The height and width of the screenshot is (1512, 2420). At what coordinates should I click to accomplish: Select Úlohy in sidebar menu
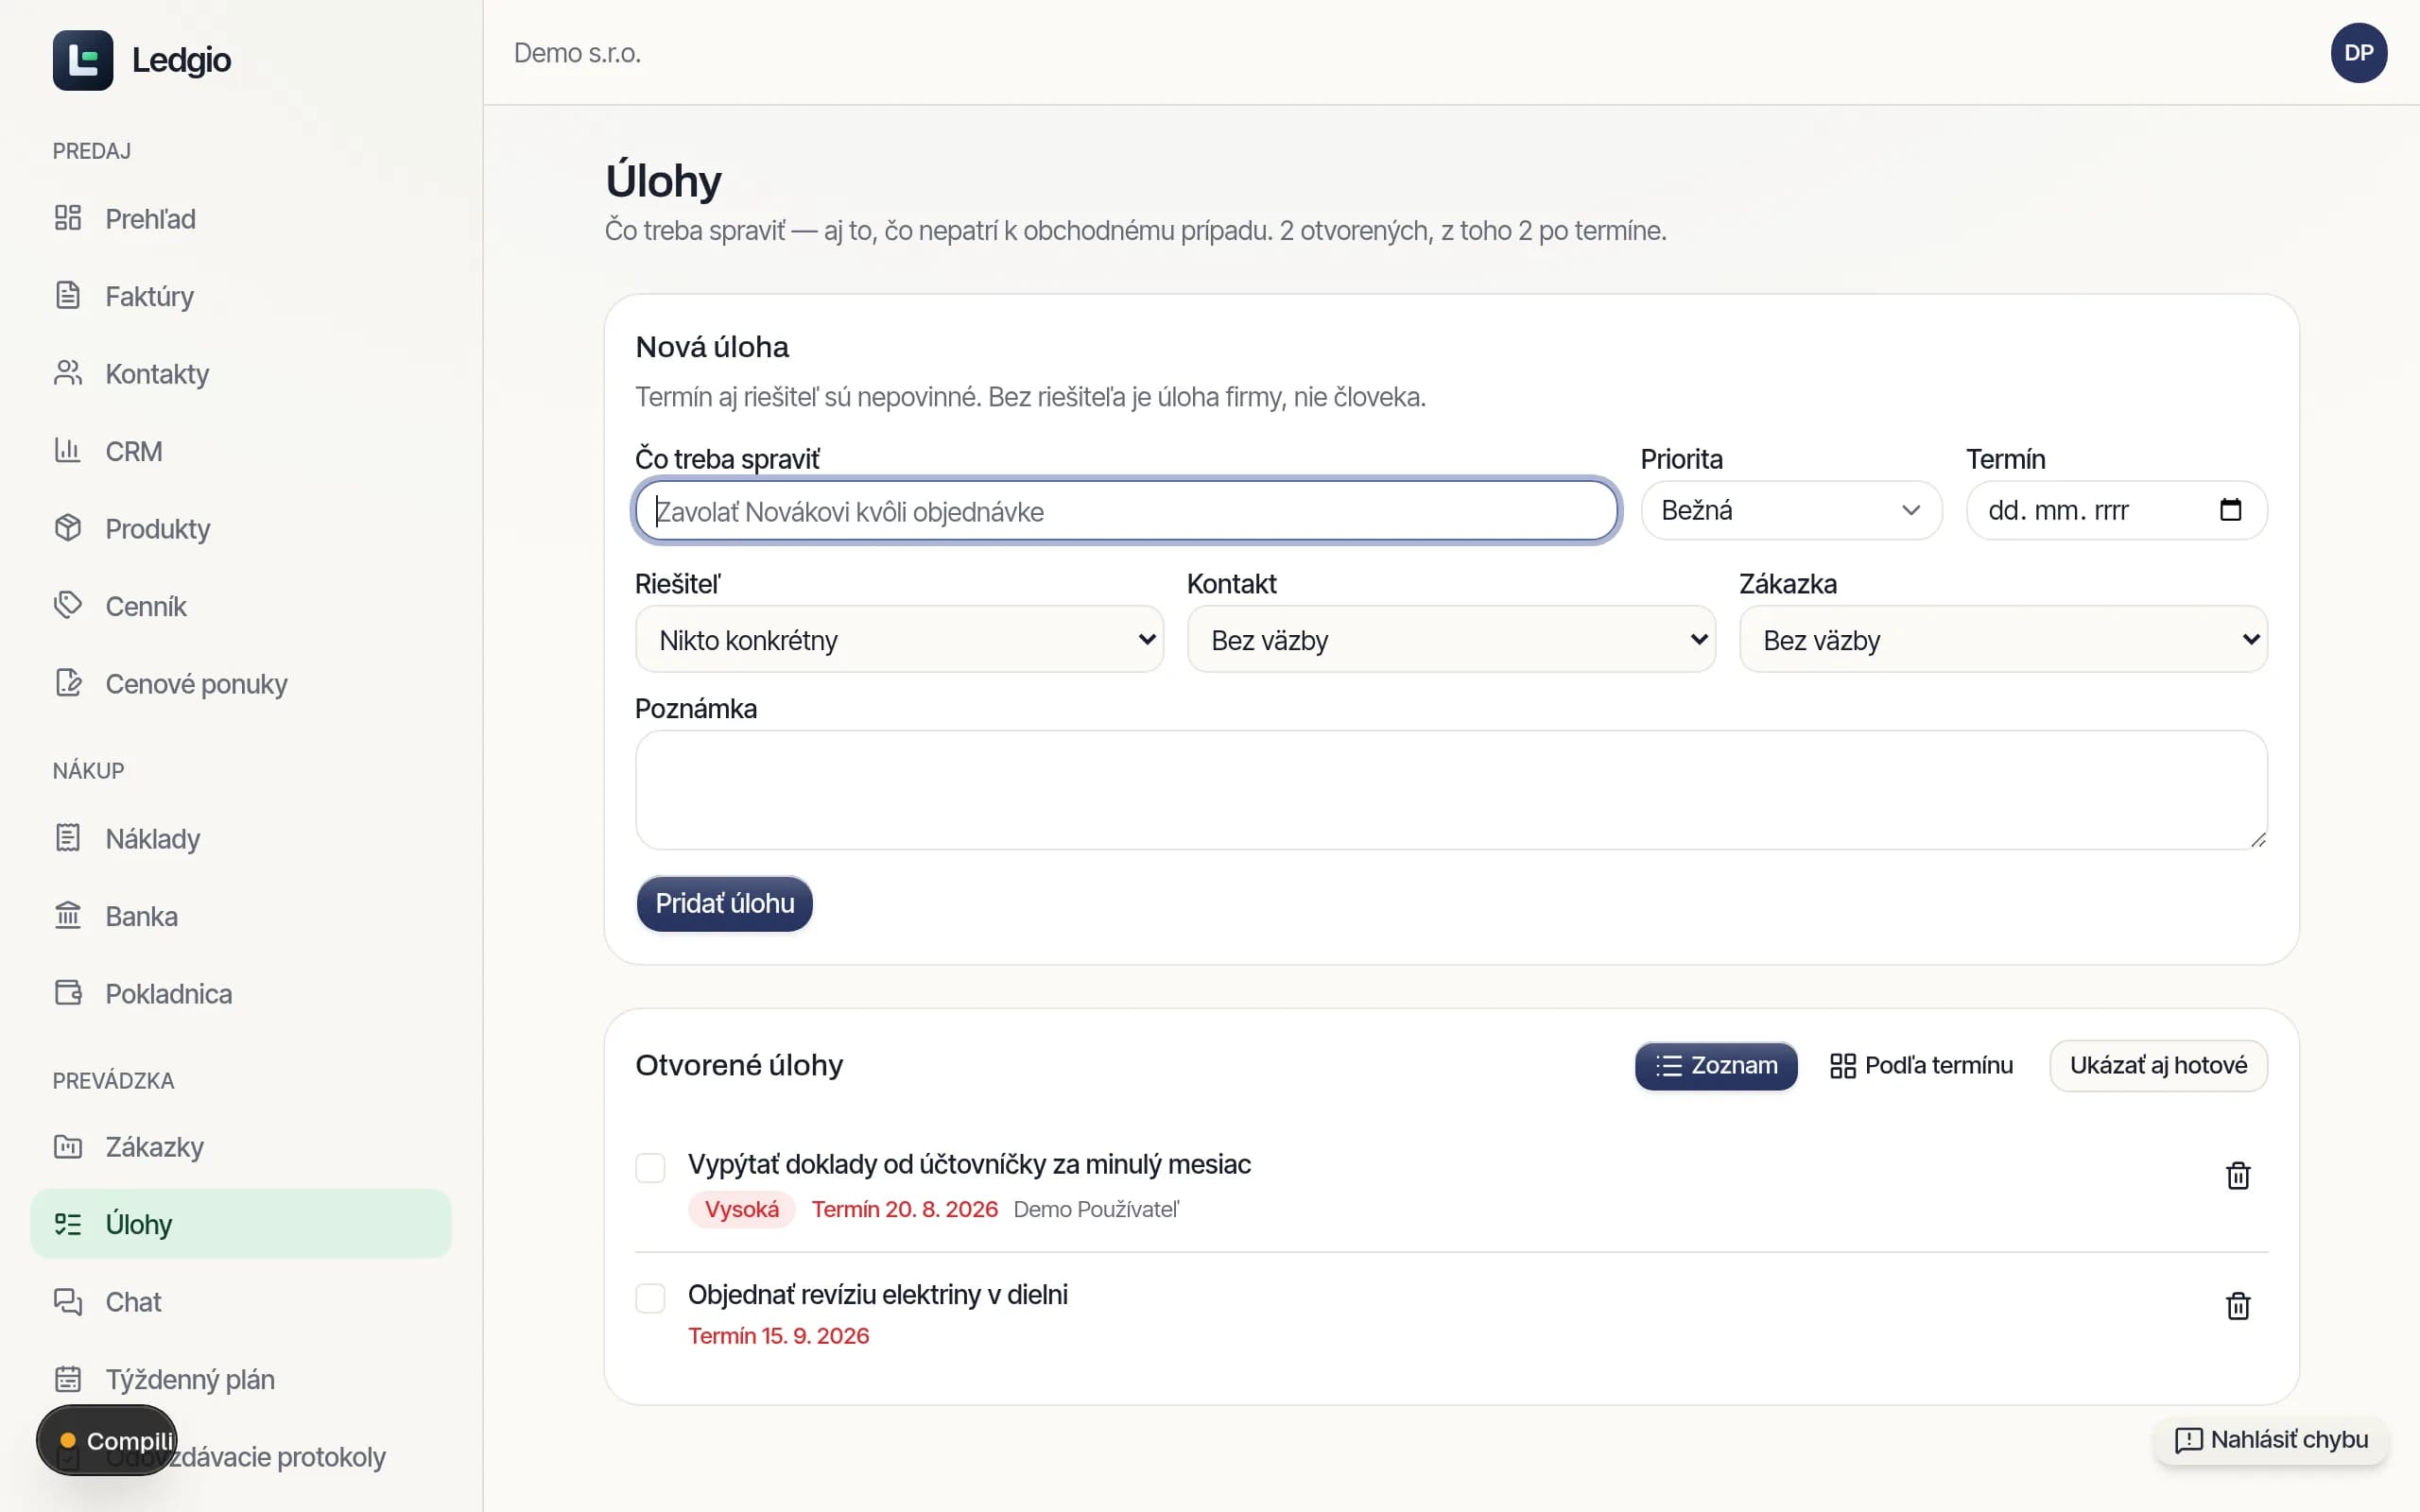241,1224
